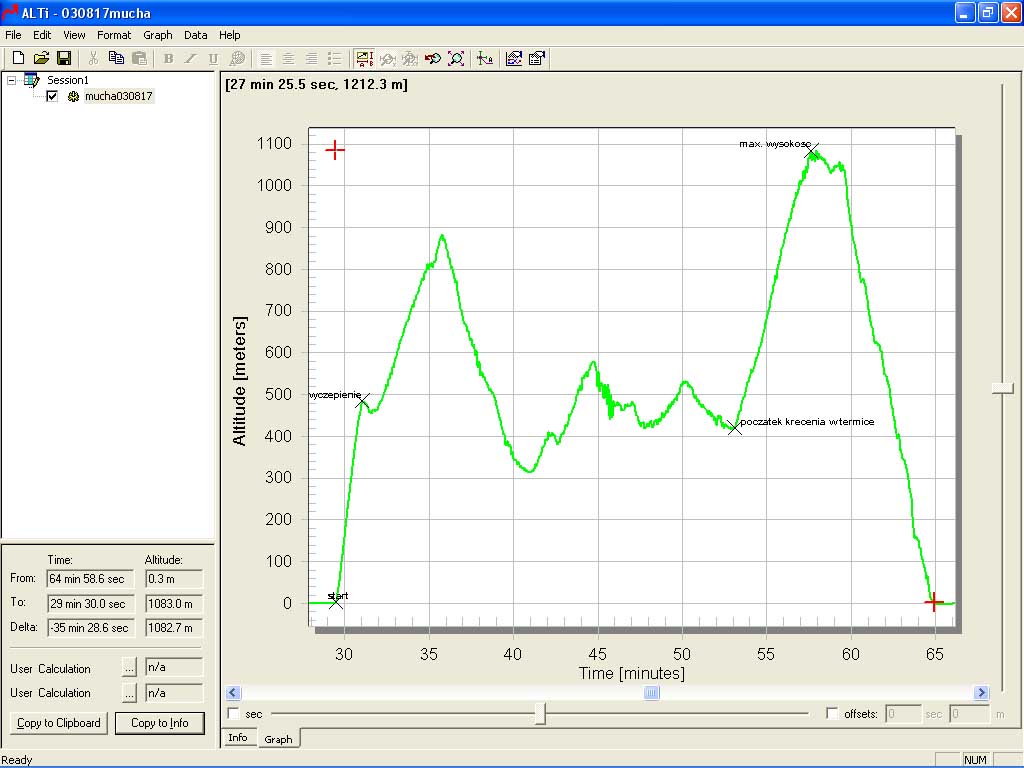The image size is (1024, 768).
Task: Tick the offsets checkbox
Action: point(832,714)
